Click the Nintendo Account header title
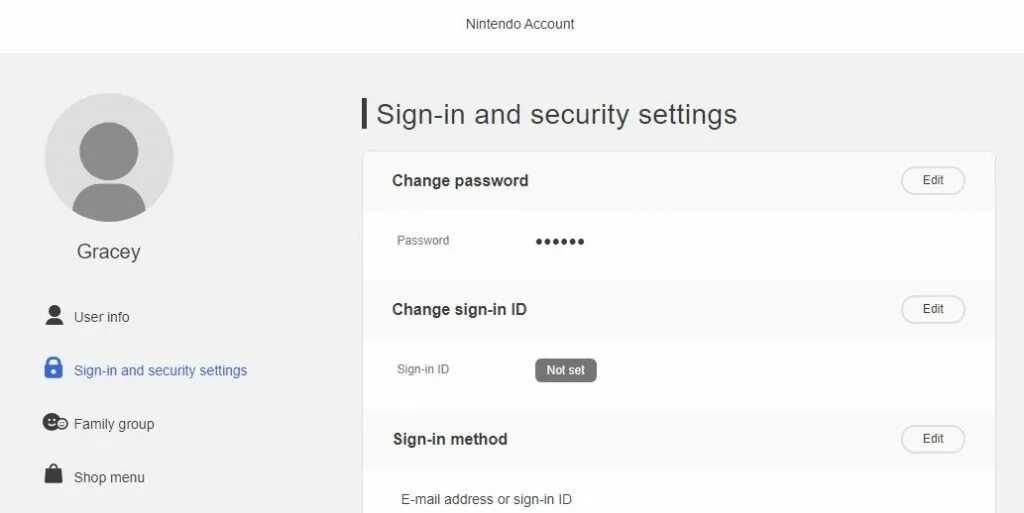Screen dimensions: 1024x513 click(x=520, y=24)
